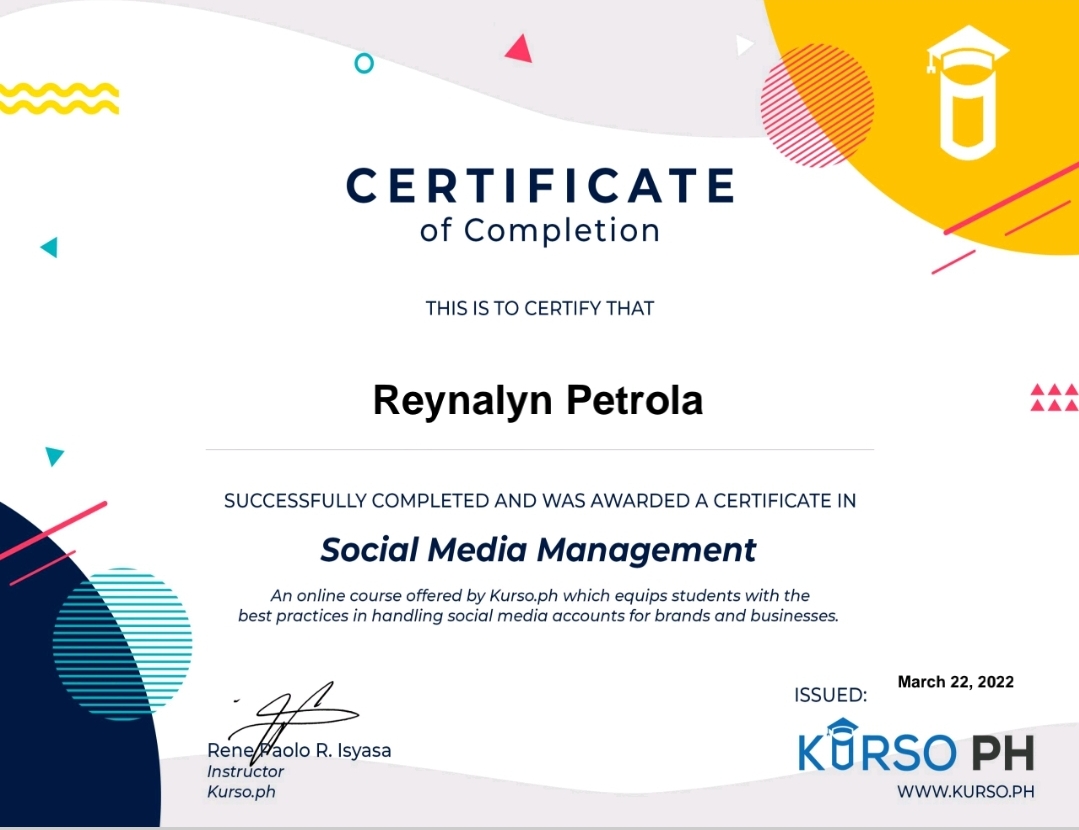Select the teal circle outline near the title
Screen dimensions: 1079x830
362,62
